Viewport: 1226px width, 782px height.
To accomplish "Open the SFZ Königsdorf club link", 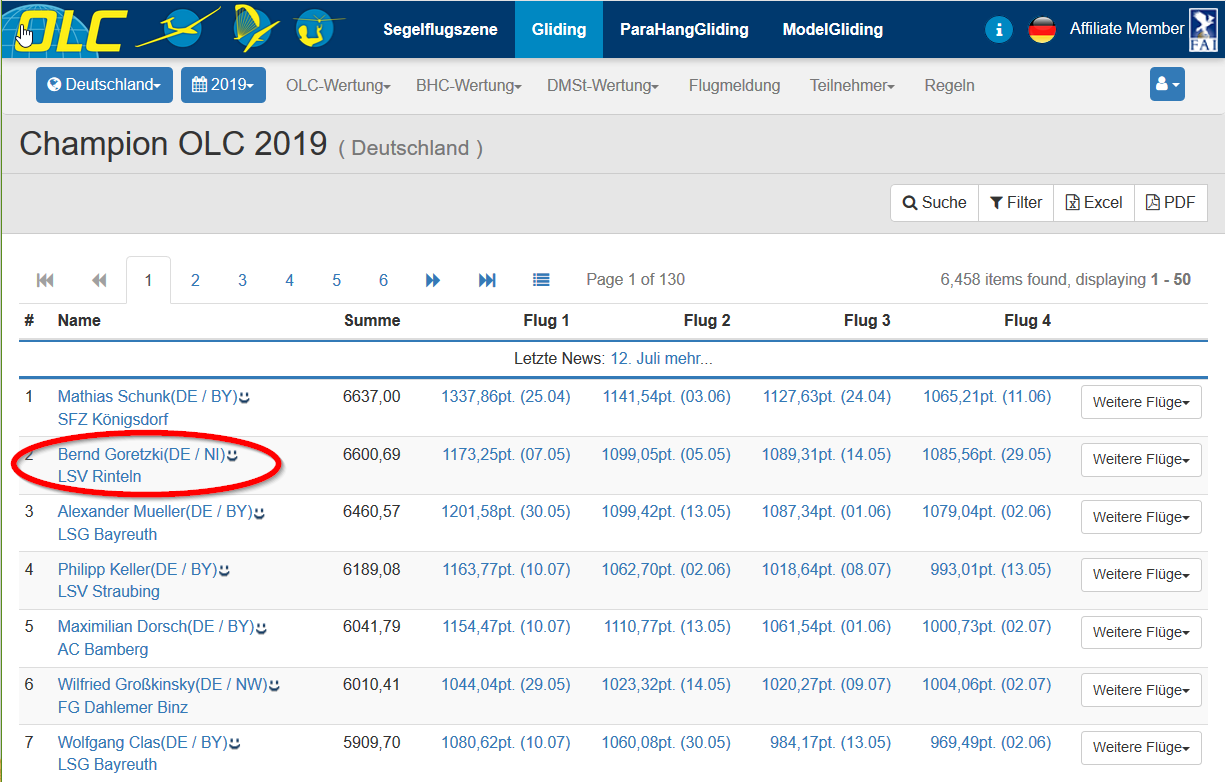I will point(113,419).
